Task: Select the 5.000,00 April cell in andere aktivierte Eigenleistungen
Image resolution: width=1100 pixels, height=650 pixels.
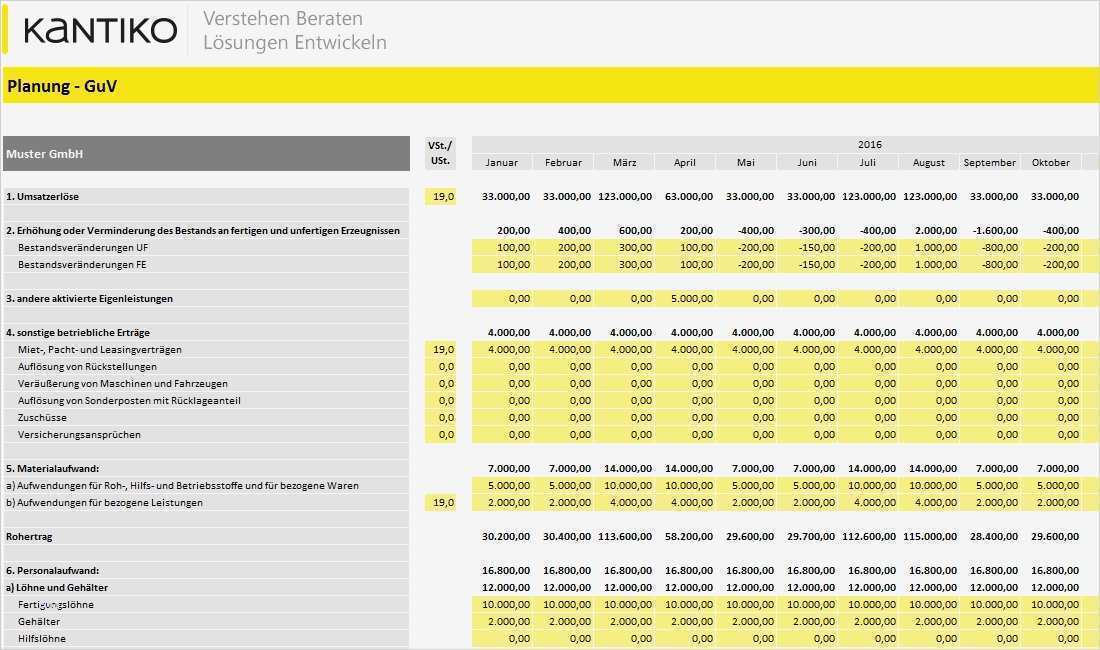Action: 684,298
